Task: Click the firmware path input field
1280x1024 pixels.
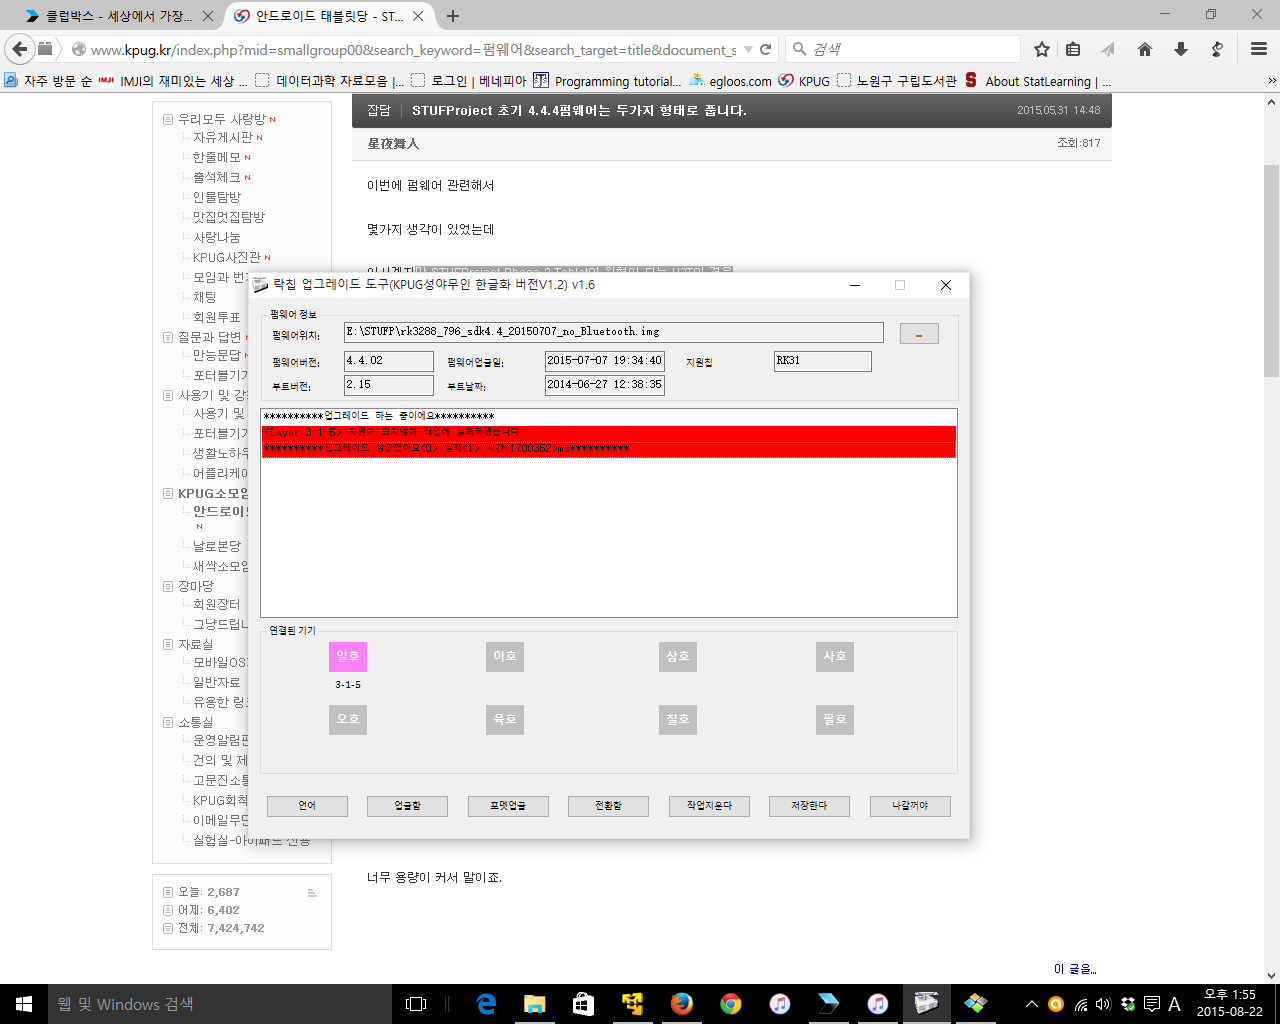Action: [x=613, y=332]
